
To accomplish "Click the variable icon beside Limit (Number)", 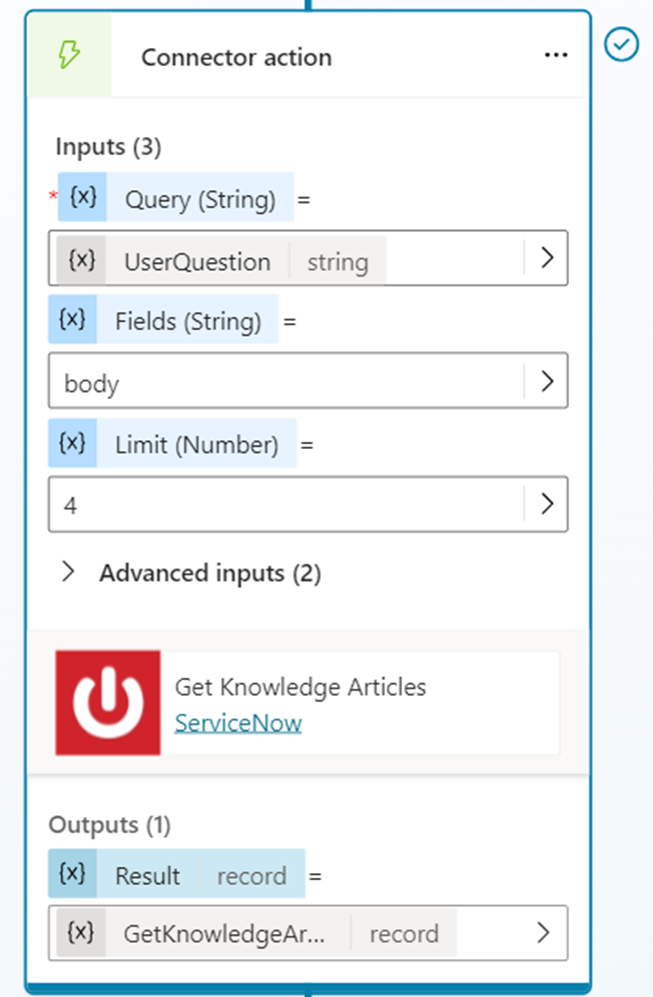I will pyautogui.click(x=72, y=444).
